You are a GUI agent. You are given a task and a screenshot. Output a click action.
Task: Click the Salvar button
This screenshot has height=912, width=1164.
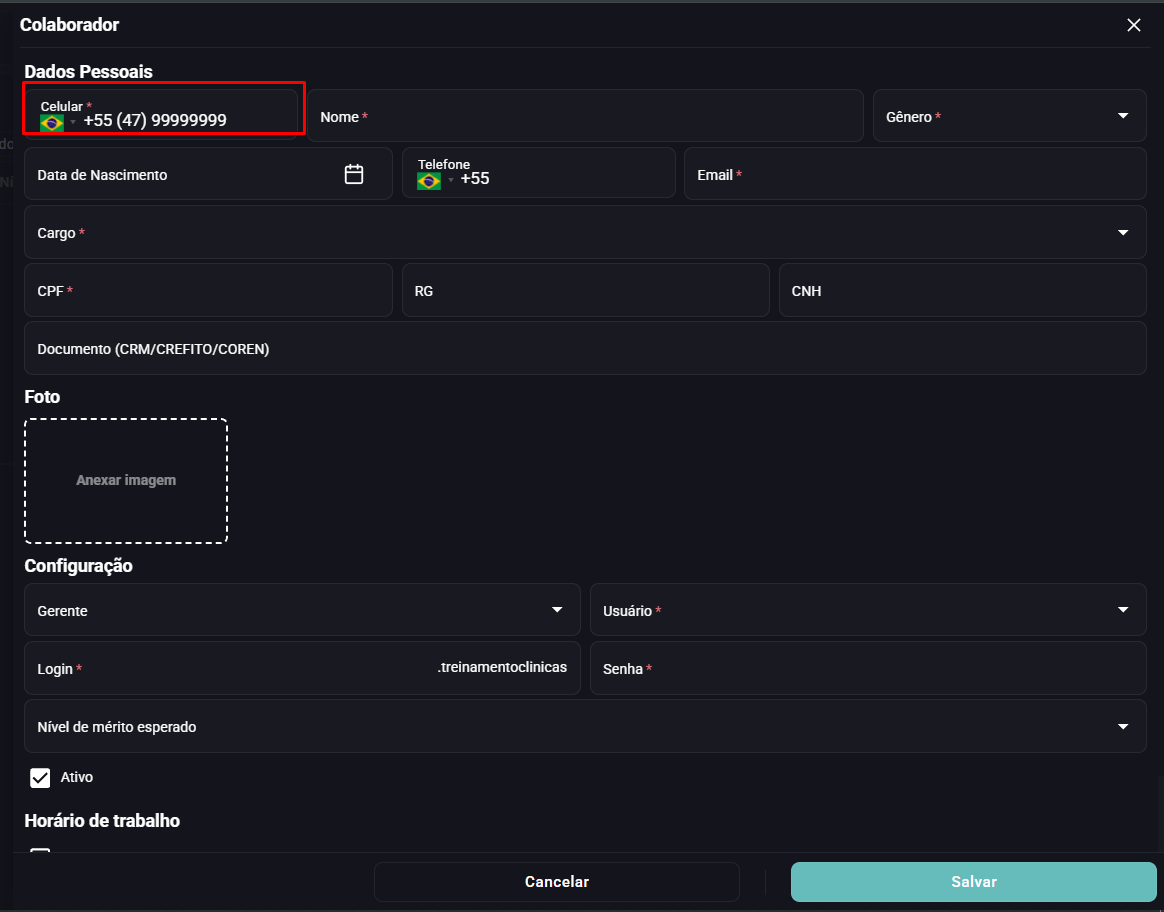point(973,882)
